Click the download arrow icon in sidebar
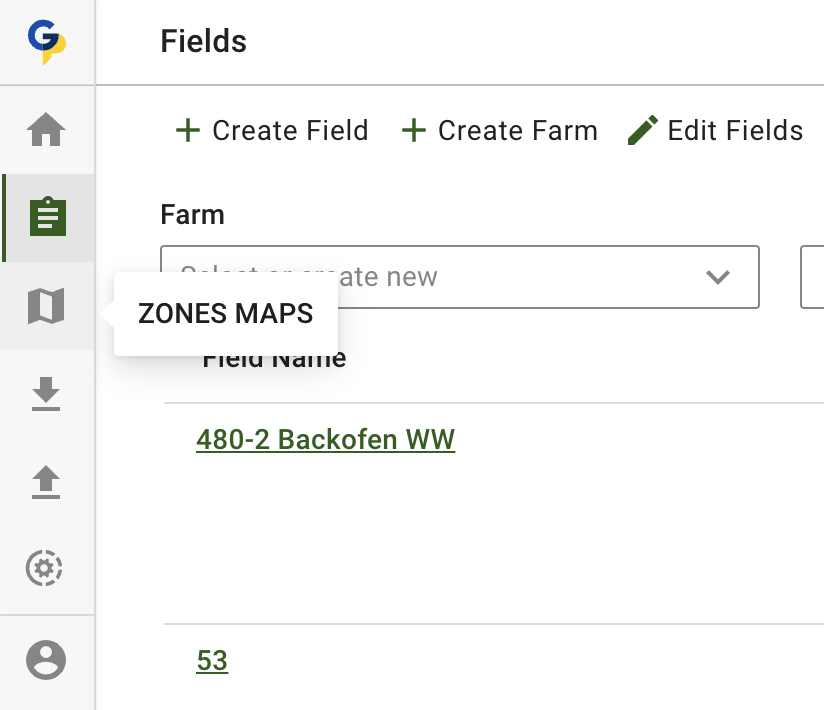Screen dimensions: 824x710 click(46, 395)
